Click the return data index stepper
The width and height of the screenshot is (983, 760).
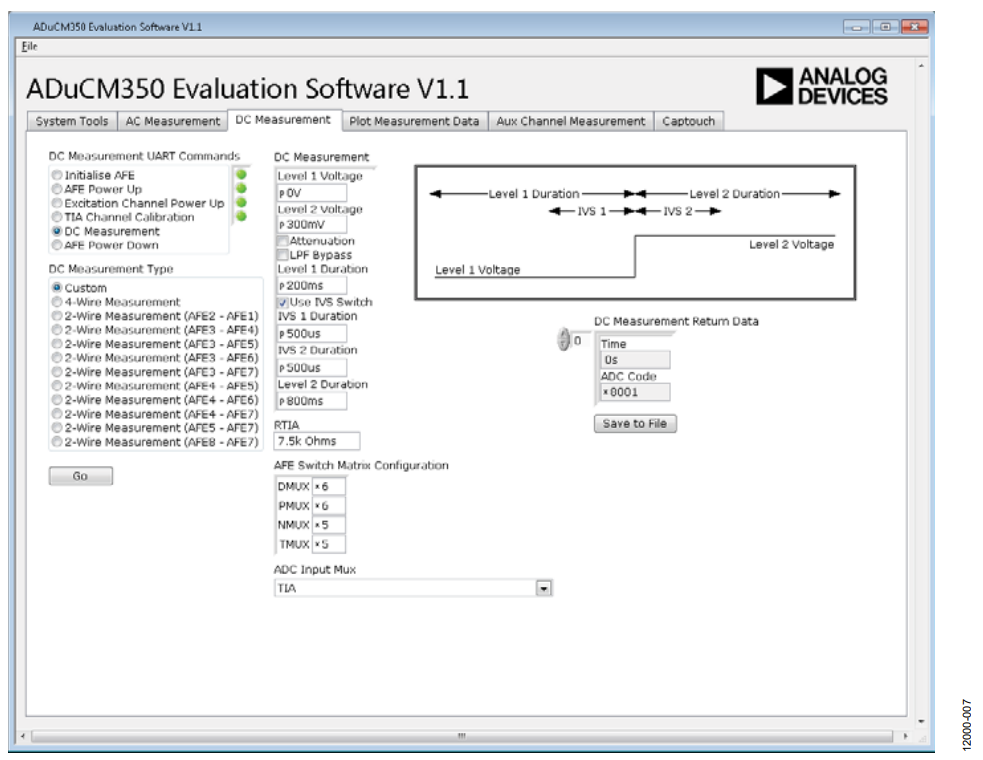563,340
